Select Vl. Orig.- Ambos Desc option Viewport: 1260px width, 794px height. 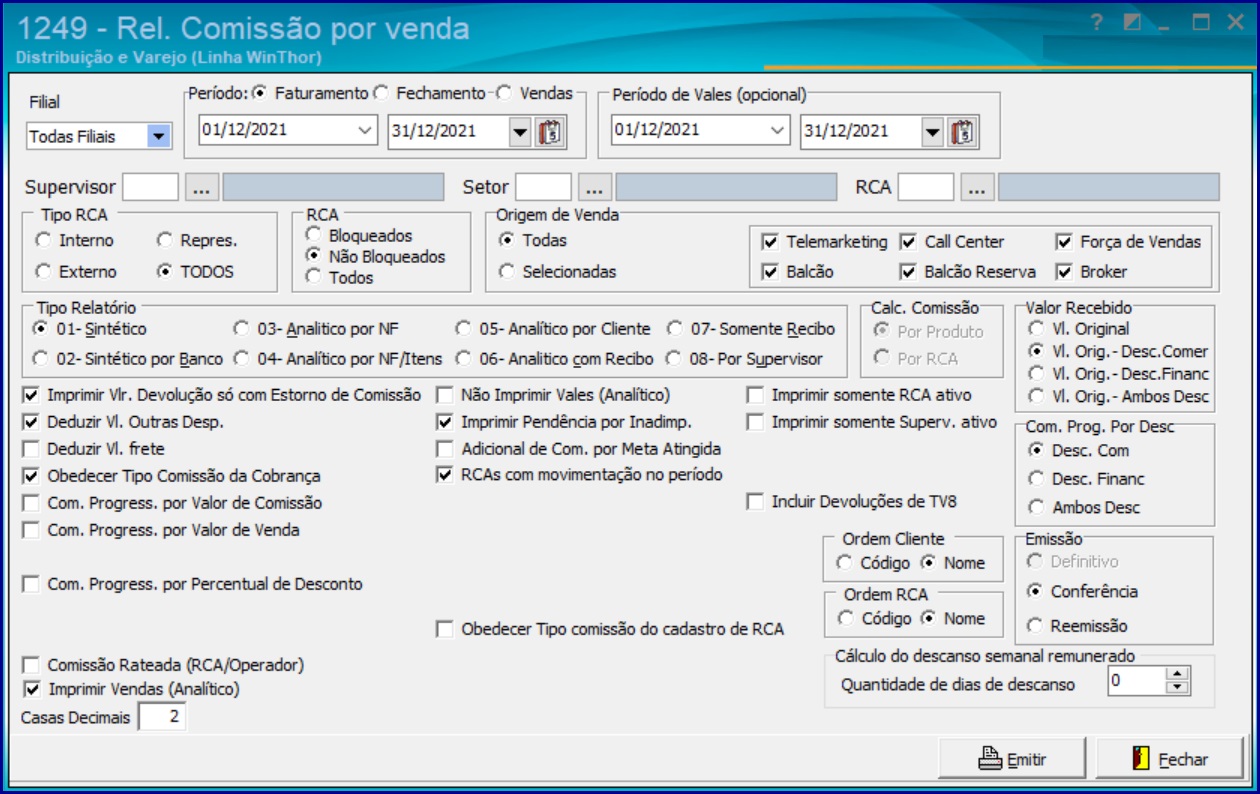click(1118, 397)
